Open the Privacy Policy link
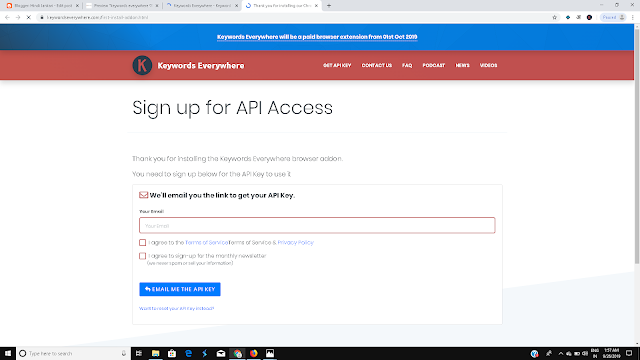Screen dimensions: 640x360 [296, 242]
